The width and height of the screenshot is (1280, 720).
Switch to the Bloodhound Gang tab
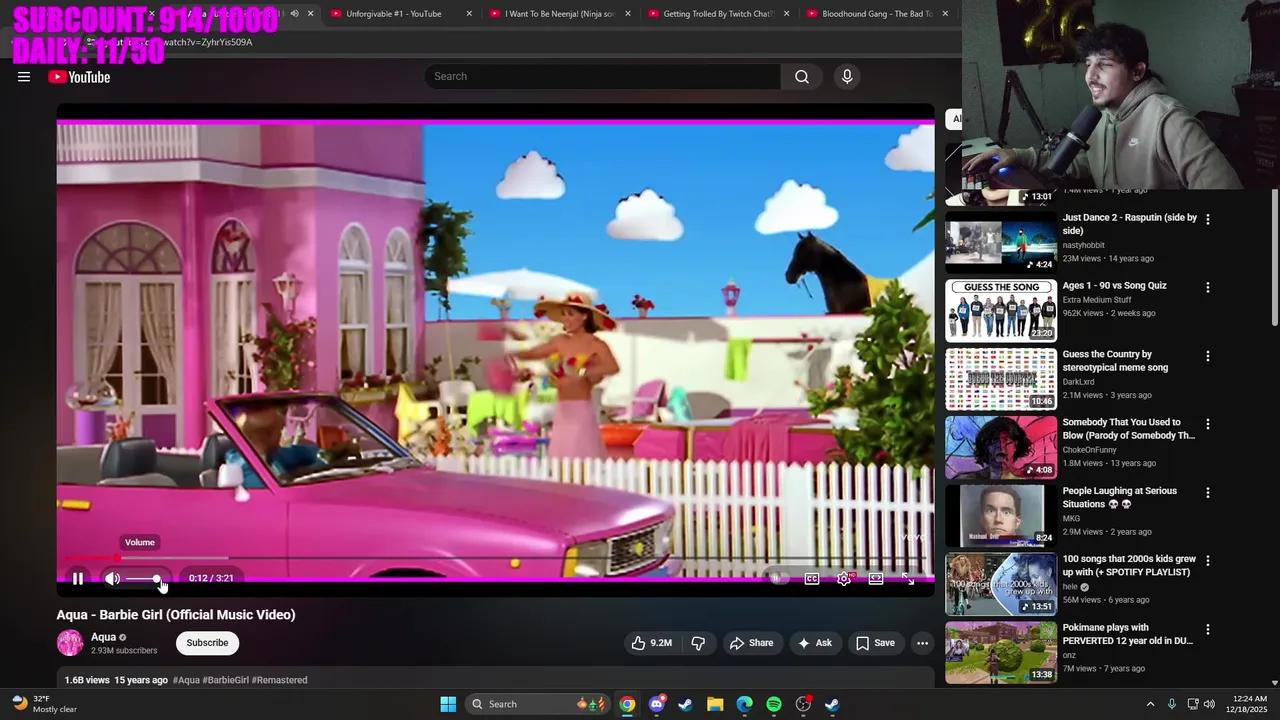[x=876, y=14]
